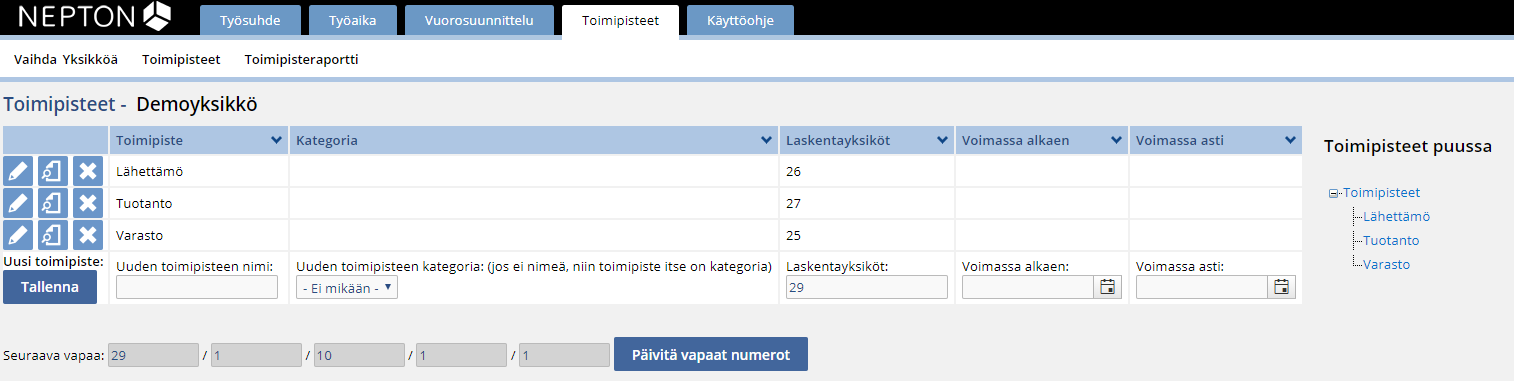Focus the Voimassa alkaen date field

point(1028,287)
